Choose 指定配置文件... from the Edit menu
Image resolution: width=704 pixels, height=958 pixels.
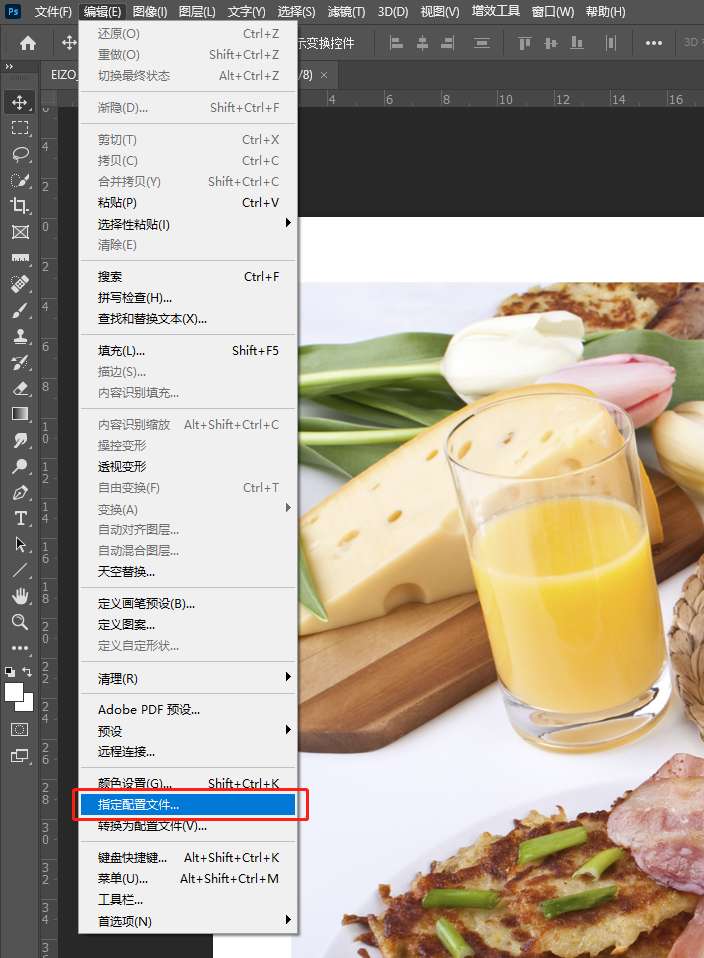(x=188, y=805)
